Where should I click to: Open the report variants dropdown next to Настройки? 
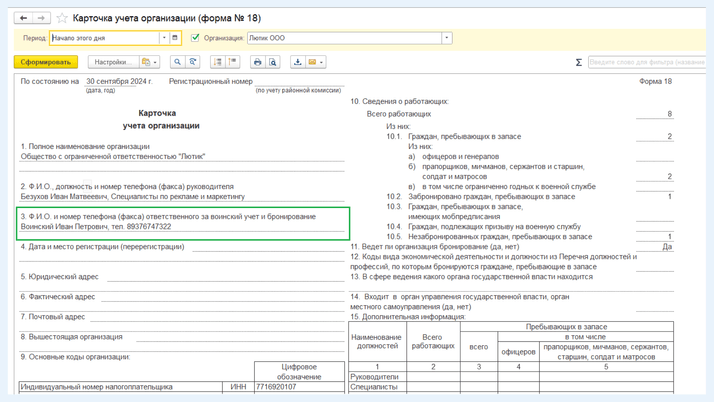tap(148, 62)
